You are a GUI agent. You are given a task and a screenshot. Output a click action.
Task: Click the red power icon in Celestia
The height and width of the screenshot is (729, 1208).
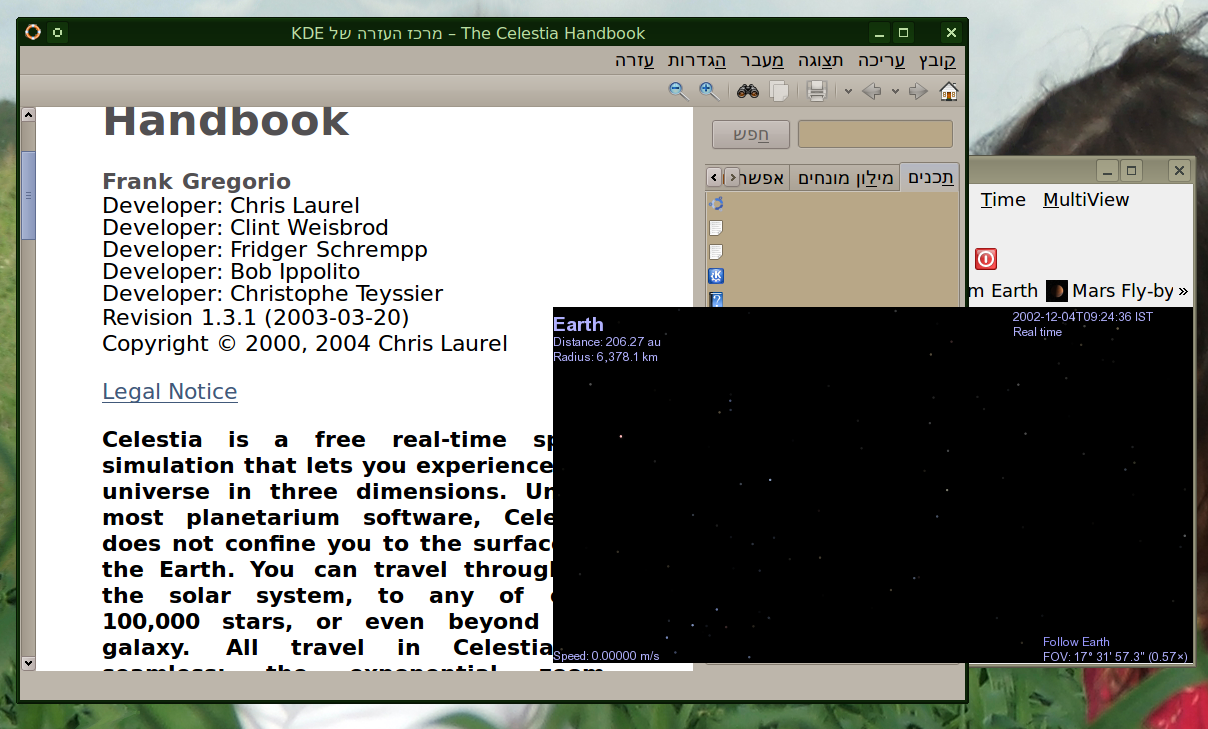point(986,259)
